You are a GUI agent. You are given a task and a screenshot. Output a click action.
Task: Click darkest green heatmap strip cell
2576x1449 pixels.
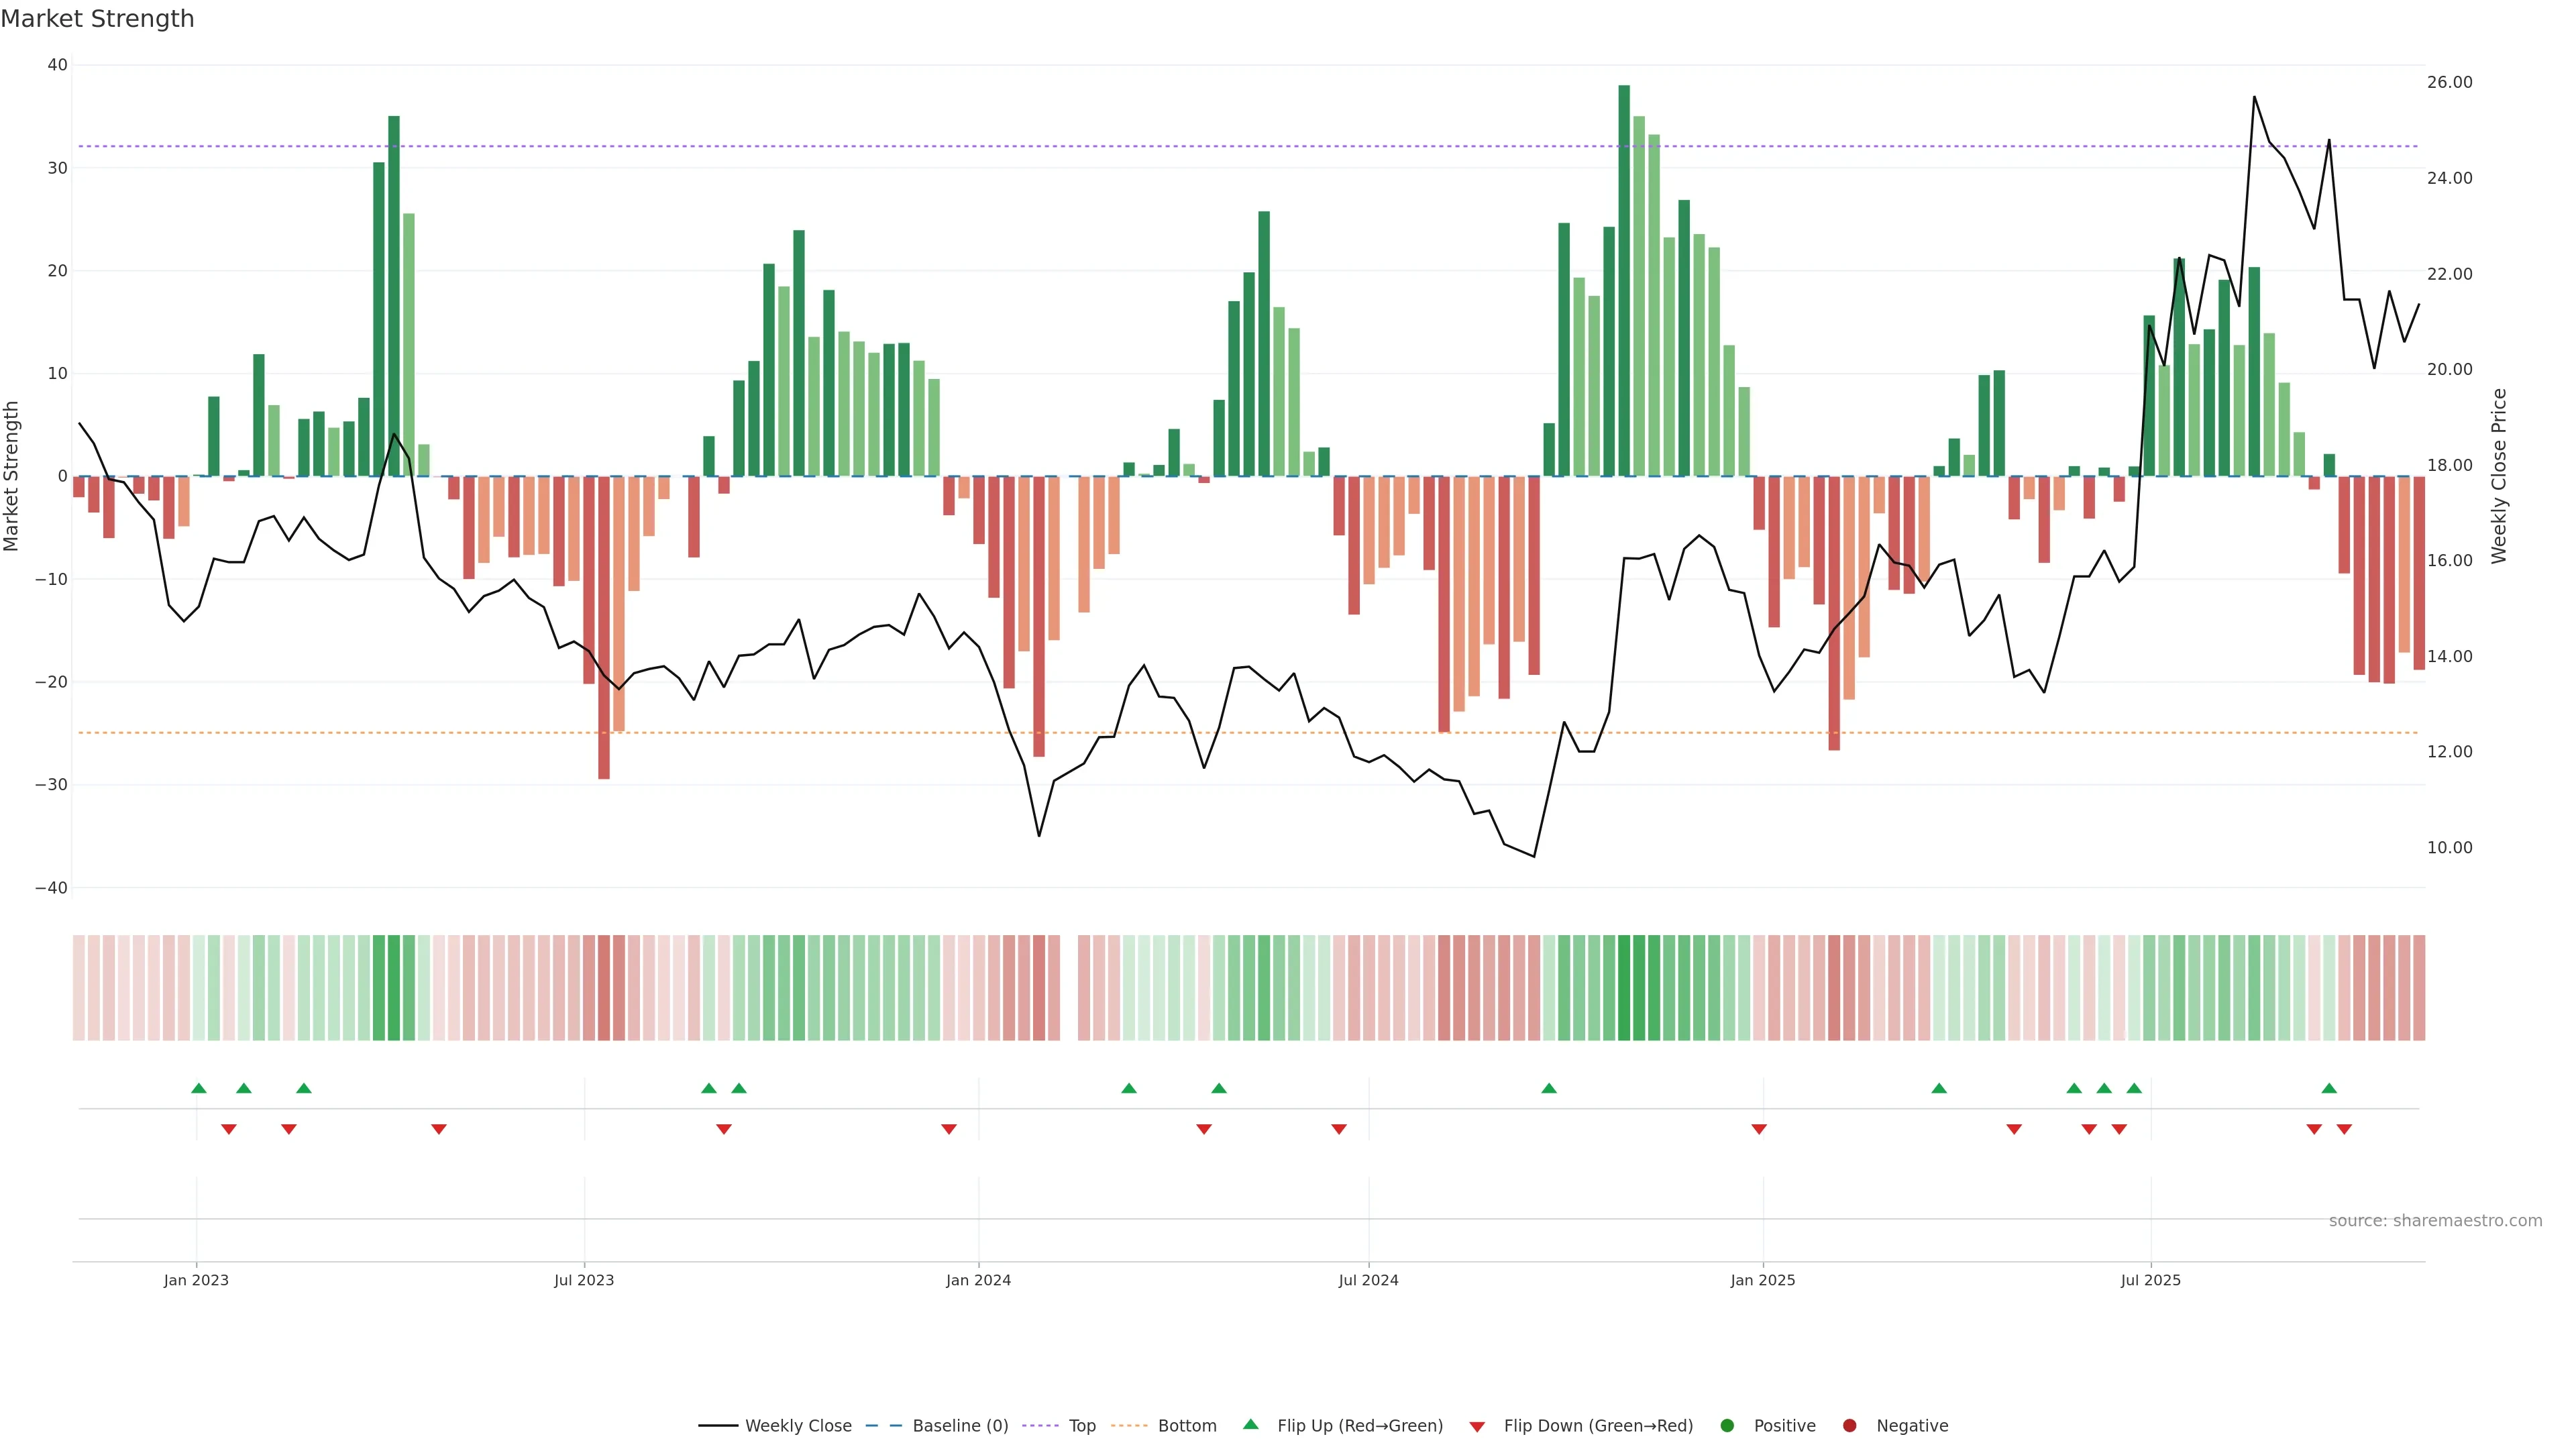[1624, 987]
